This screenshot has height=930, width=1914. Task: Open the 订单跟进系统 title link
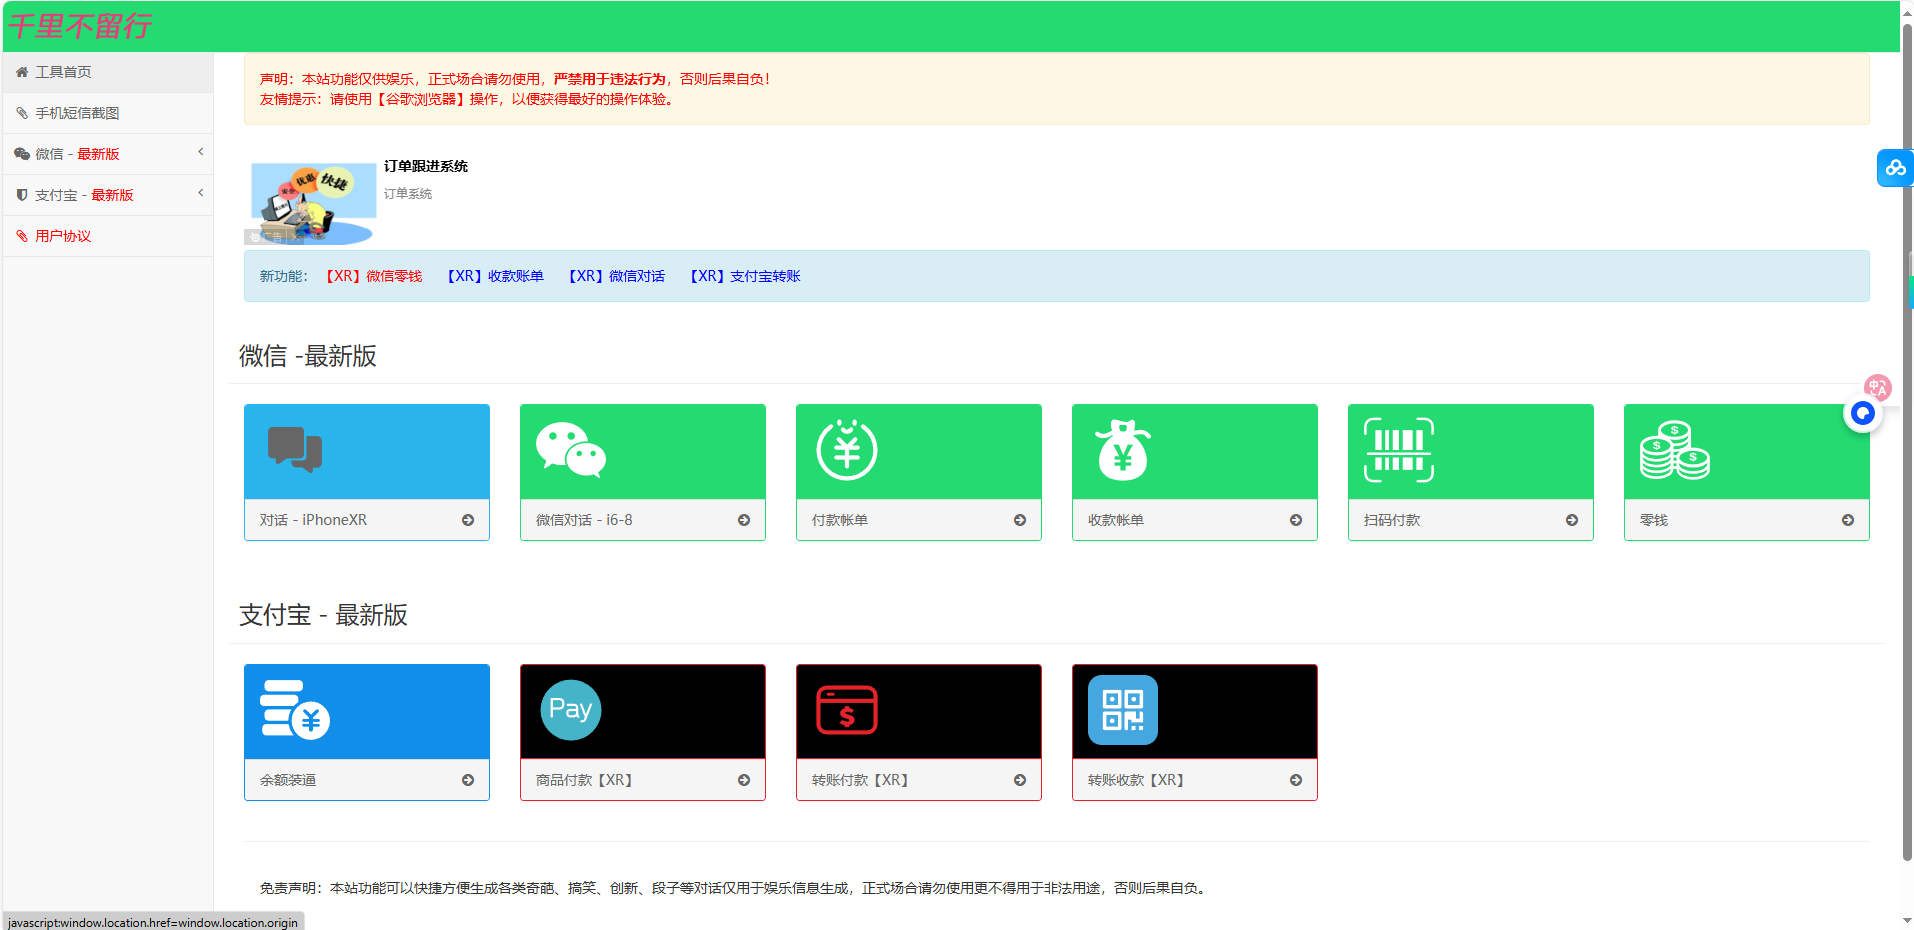click(426, 166)
